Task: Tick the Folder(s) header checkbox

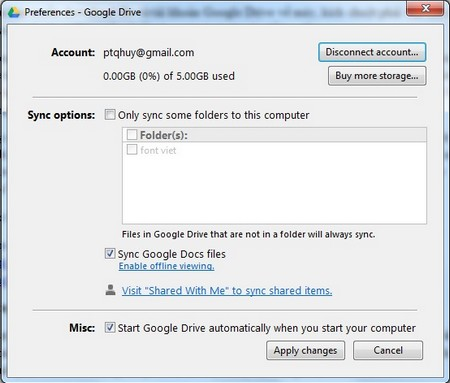Action: click(132, 135)
